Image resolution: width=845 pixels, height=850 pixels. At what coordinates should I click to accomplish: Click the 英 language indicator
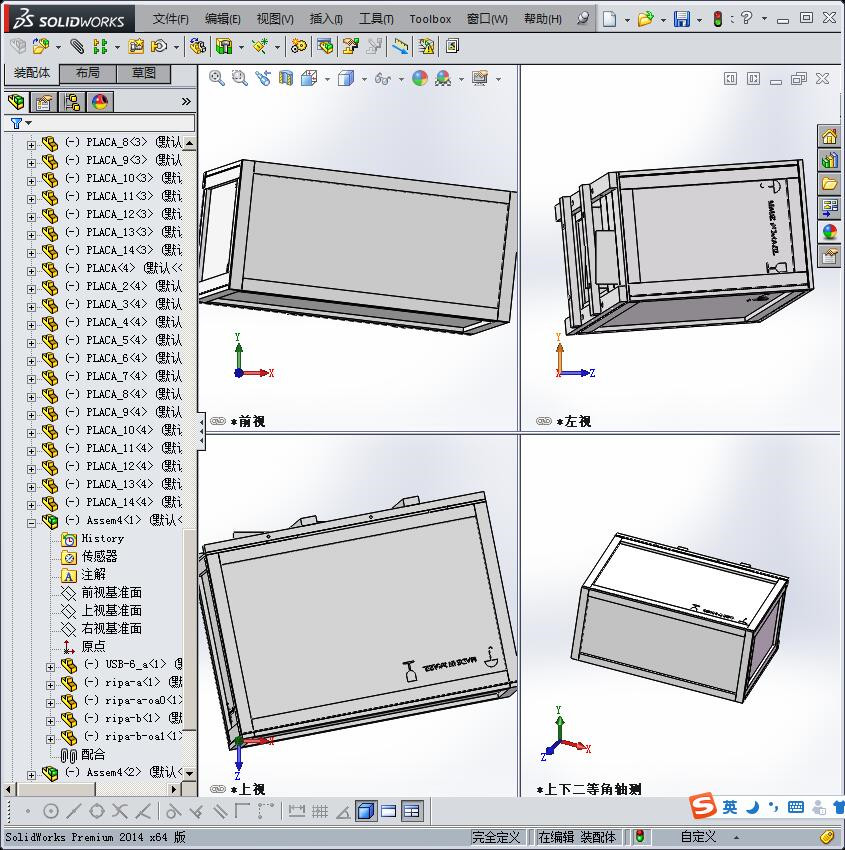[x=730, y=807]
